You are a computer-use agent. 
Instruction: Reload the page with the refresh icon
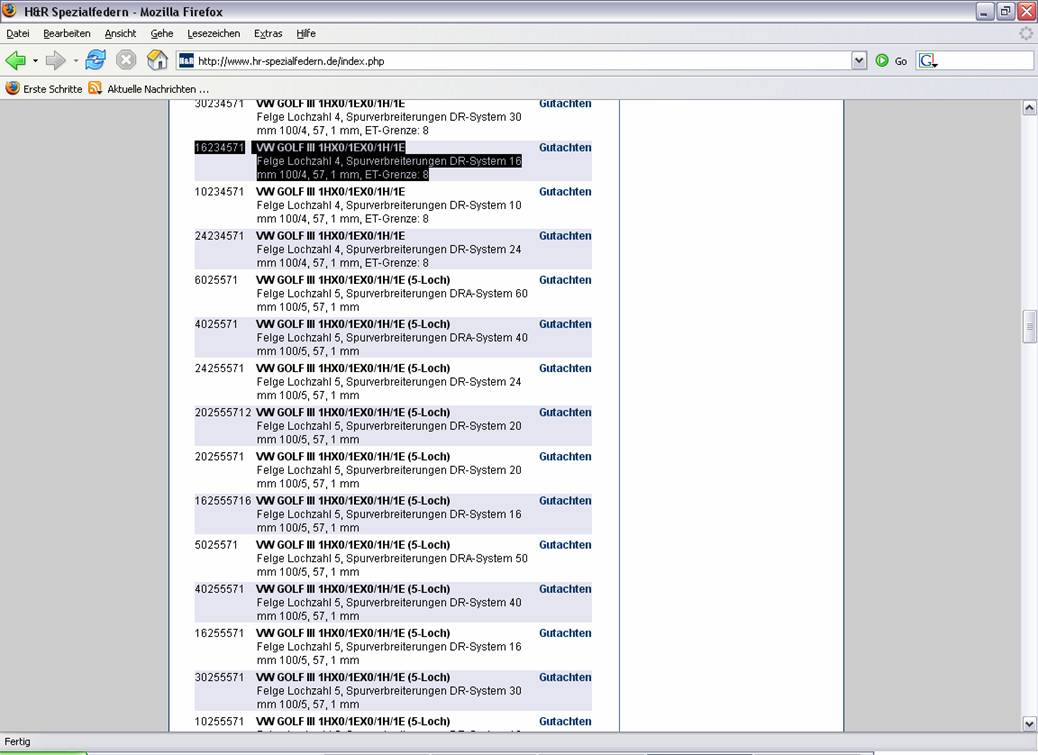pos(96,61)
